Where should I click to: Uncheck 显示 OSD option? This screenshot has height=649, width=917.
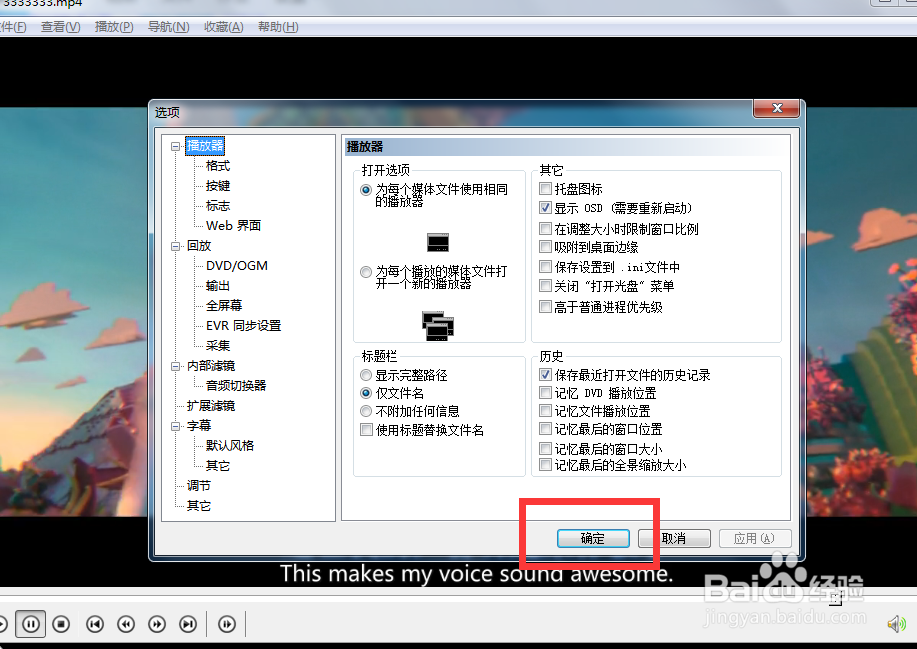click(x=545, y=208)
